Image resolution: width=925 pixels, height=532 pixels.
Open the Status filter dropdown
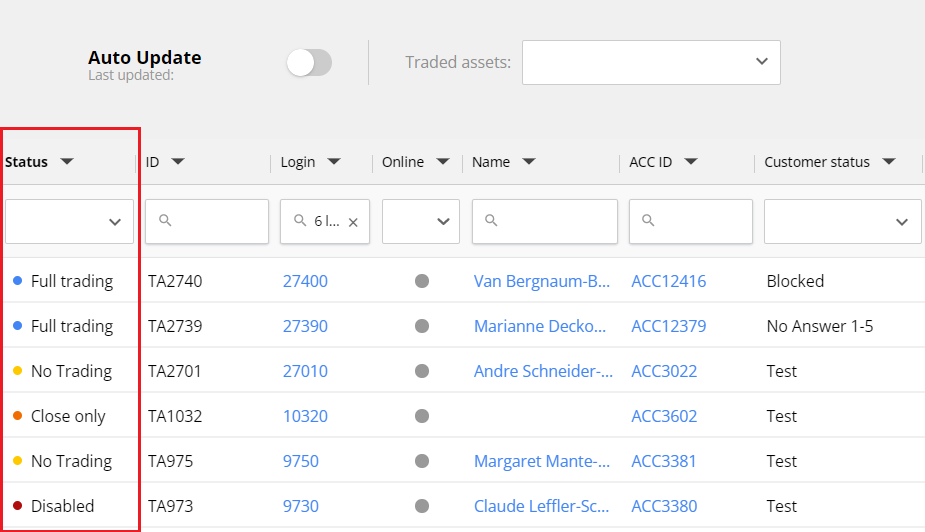pos(69,222)
